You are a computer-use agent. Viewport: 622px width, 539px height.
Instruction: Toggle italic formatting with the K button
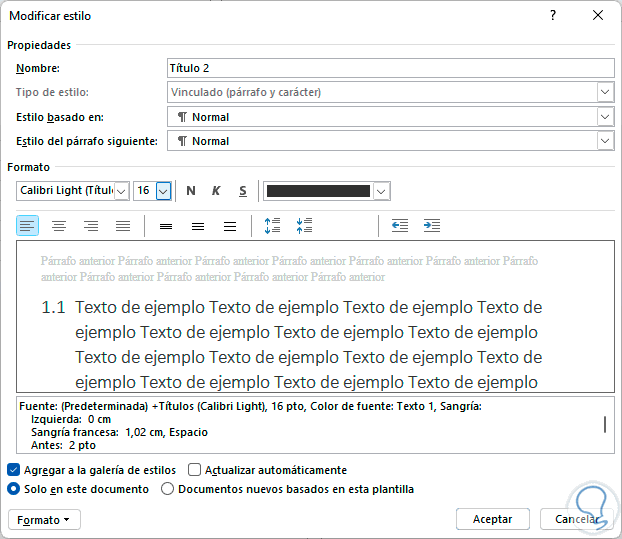(x=216, y=191)
